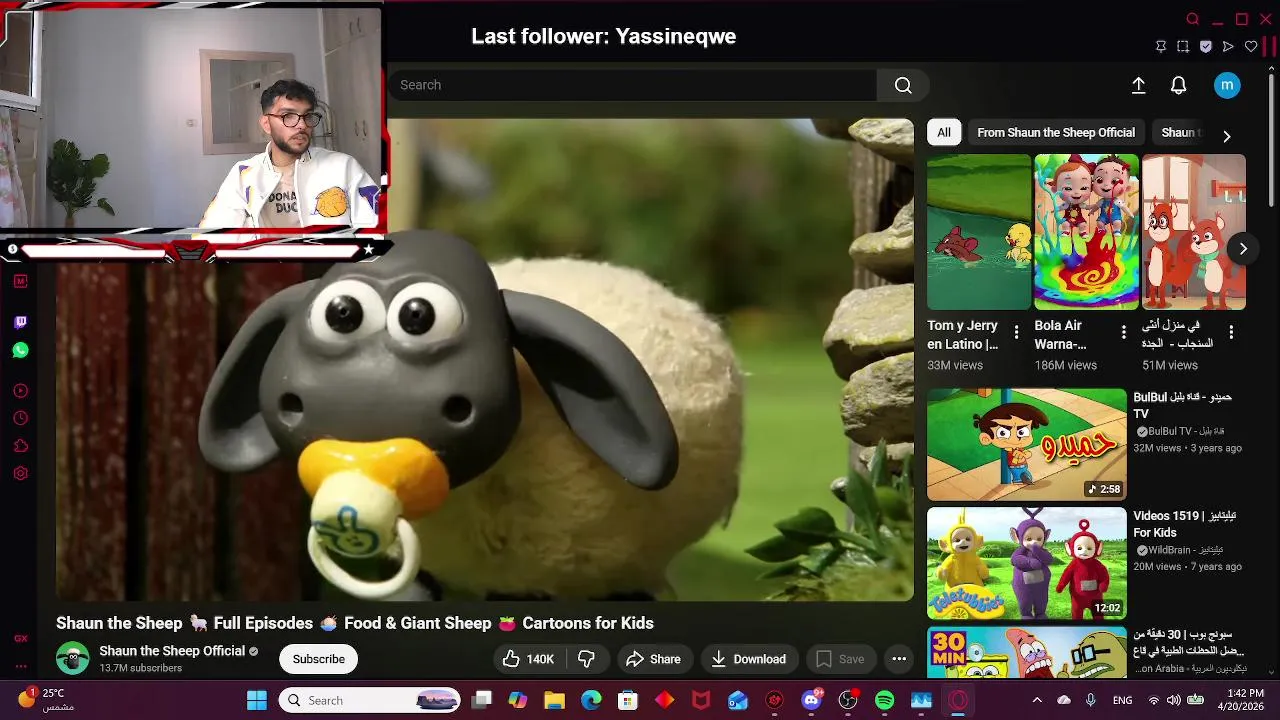Viewport: 1280px width, 720px height.
Task: Open options for Tom y Jerry video
Action: click(x=1016, y=332)
